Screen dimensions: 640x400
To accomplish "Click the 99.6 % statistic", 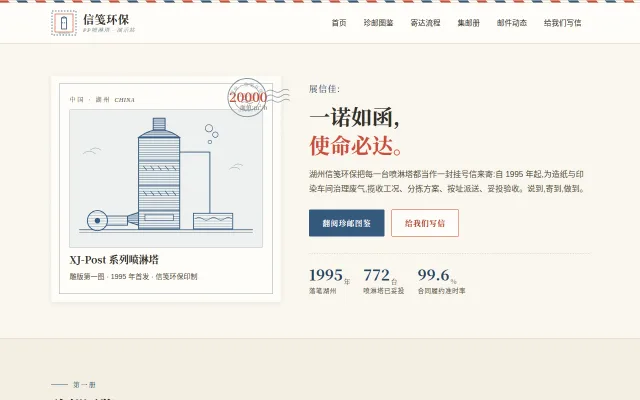I will (x=437, y=276).
